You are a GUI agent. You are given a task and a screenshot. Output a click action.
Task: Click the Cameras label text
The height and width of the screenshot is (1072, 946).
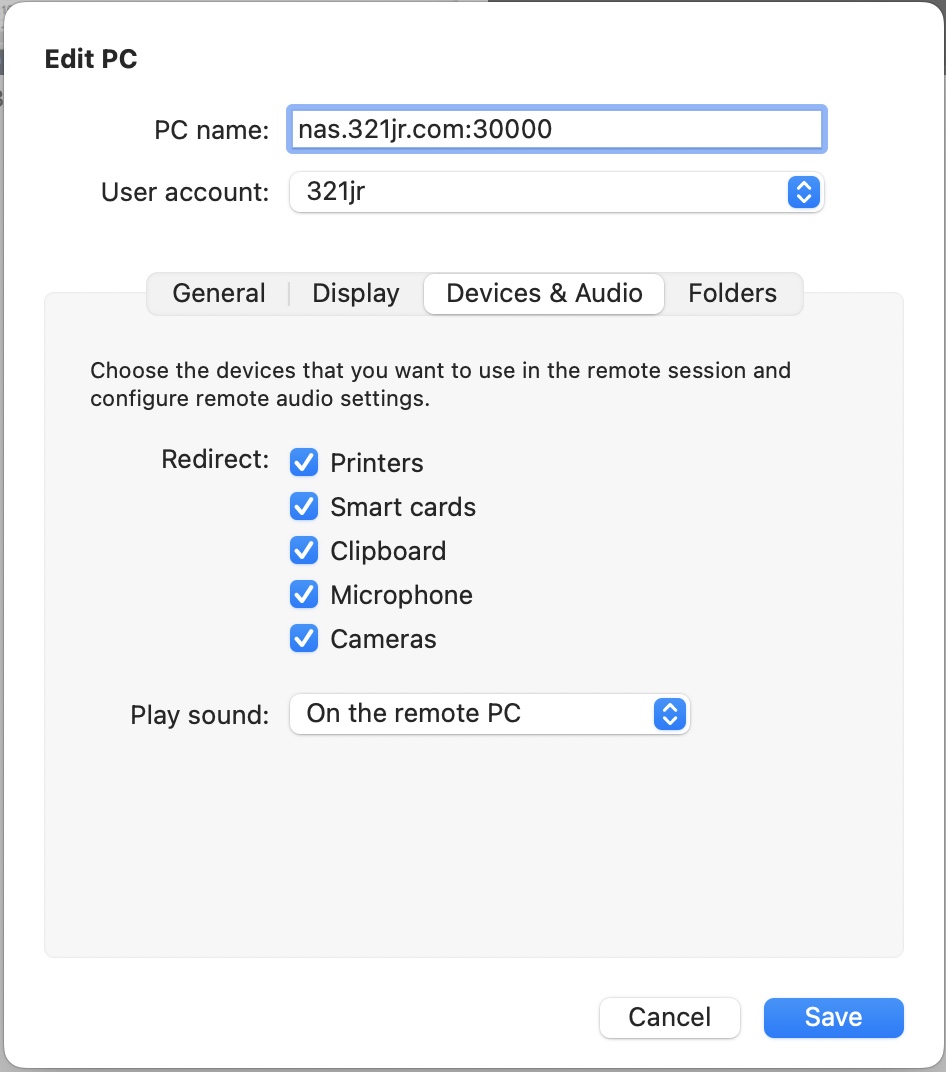383,639
